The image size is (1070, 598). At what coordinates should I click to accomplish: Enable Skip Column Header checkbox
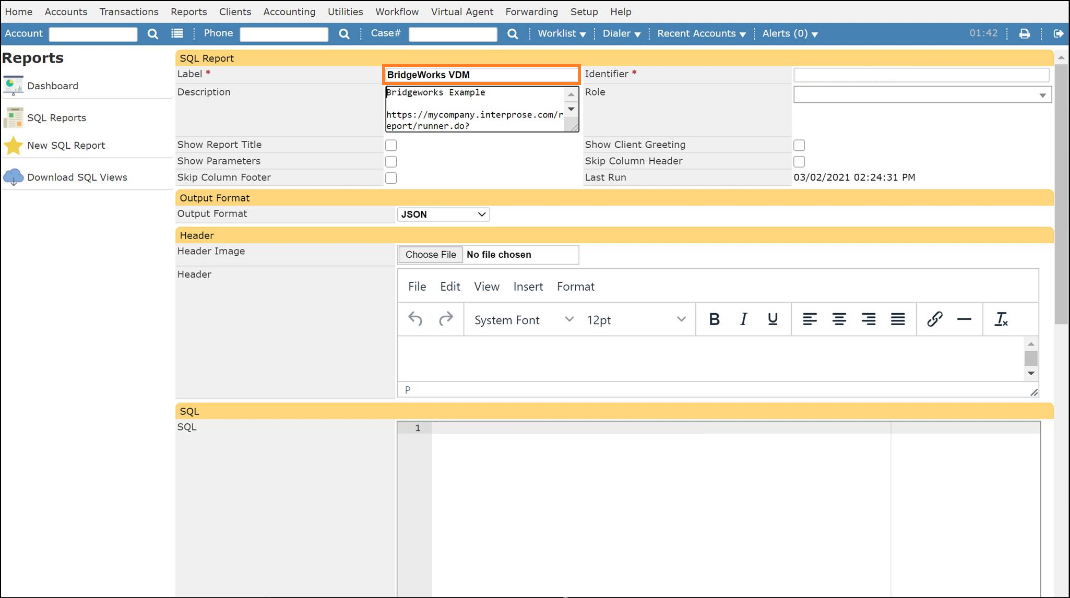799,161
